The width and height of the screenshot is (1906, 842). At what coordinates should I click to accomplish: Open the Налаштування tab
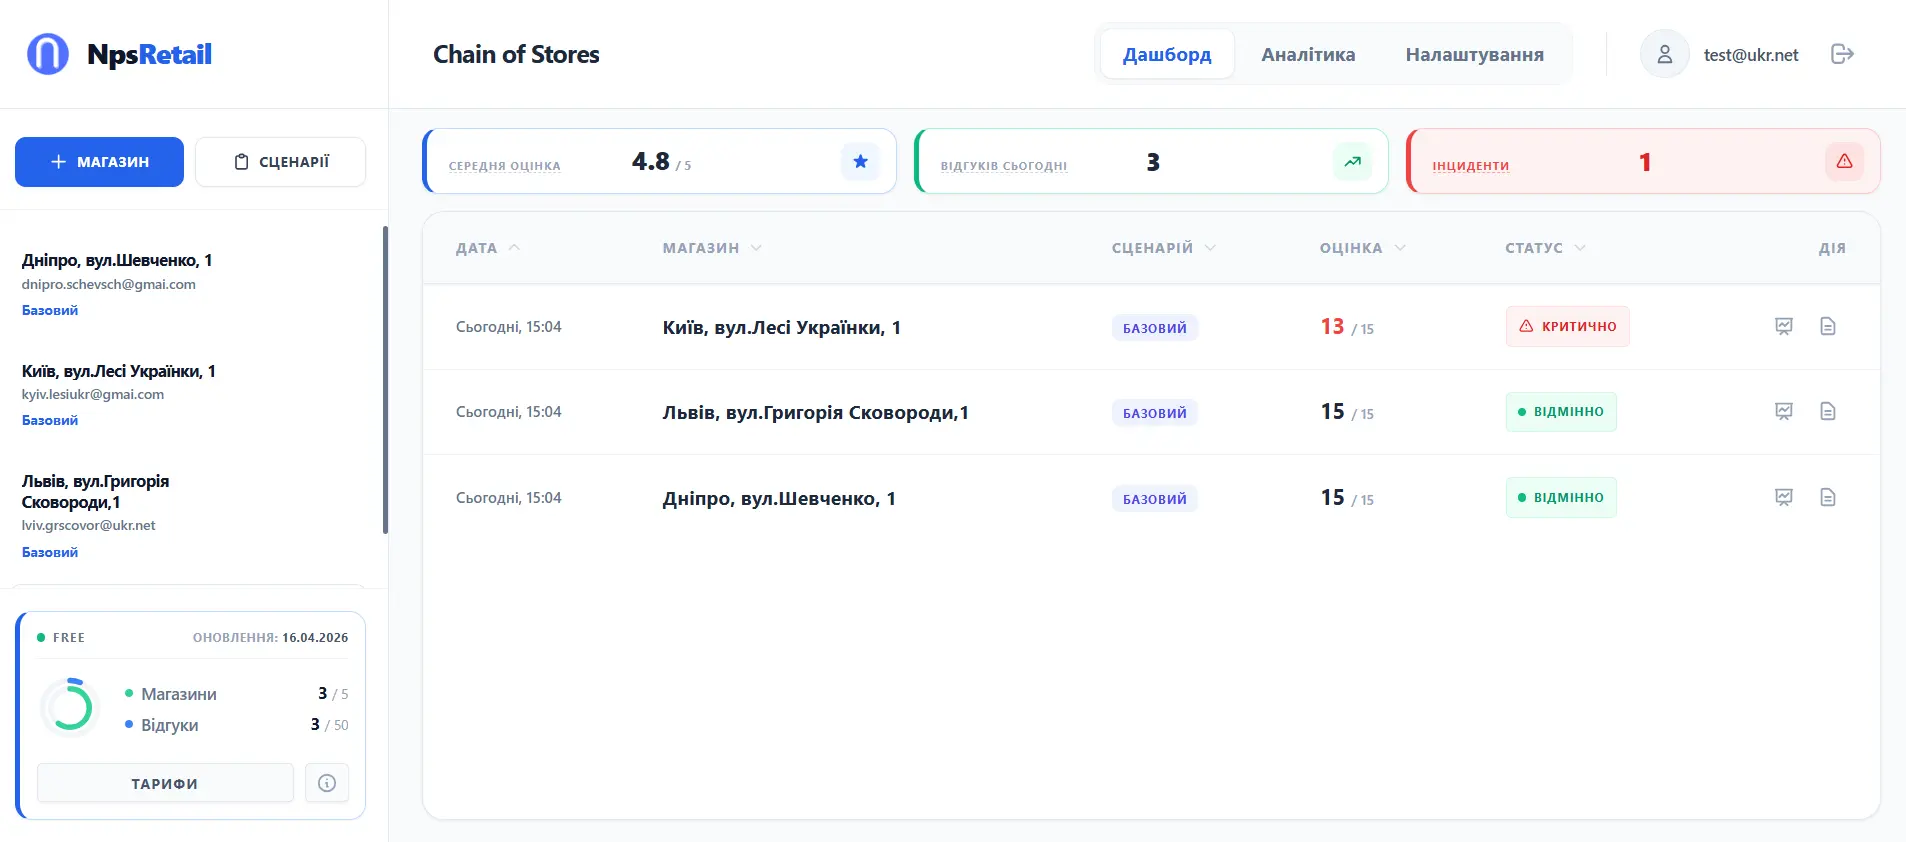tap(1474, 54)
